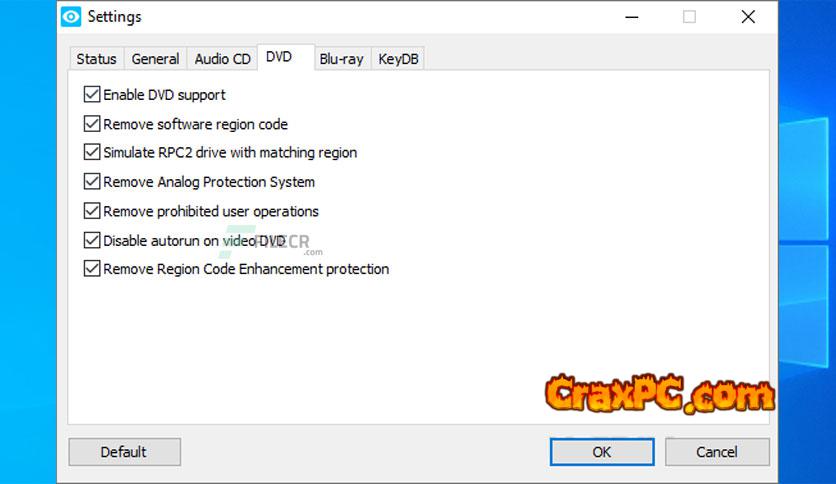Click the CraxPC.com watermark logo
This screenshot has width=836, height=484.
tap(660, 394)
